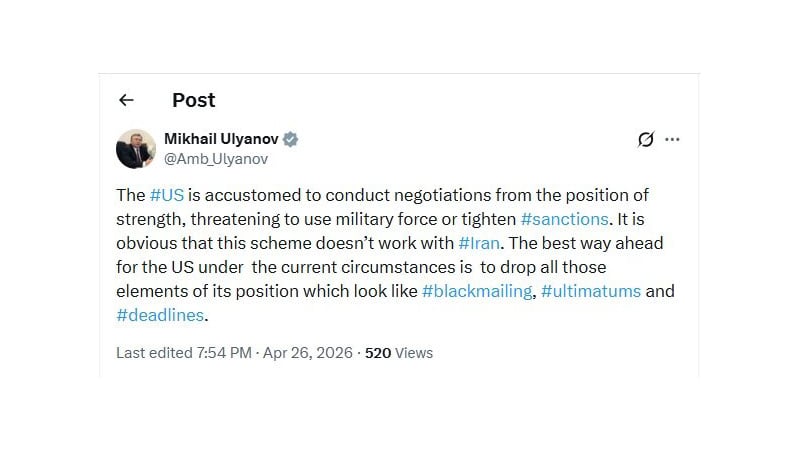Click the Post header title
The height and width of the screenshot is (450, 800).
coord(193,100)
